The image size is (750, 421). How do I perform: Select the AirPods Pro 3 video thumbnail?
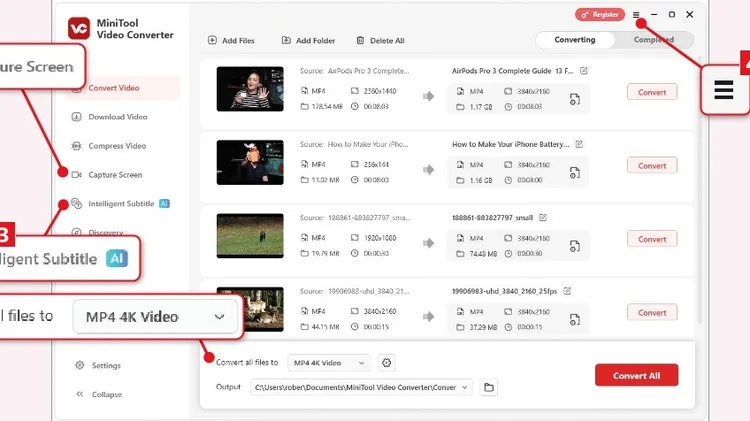pos(250,88)
